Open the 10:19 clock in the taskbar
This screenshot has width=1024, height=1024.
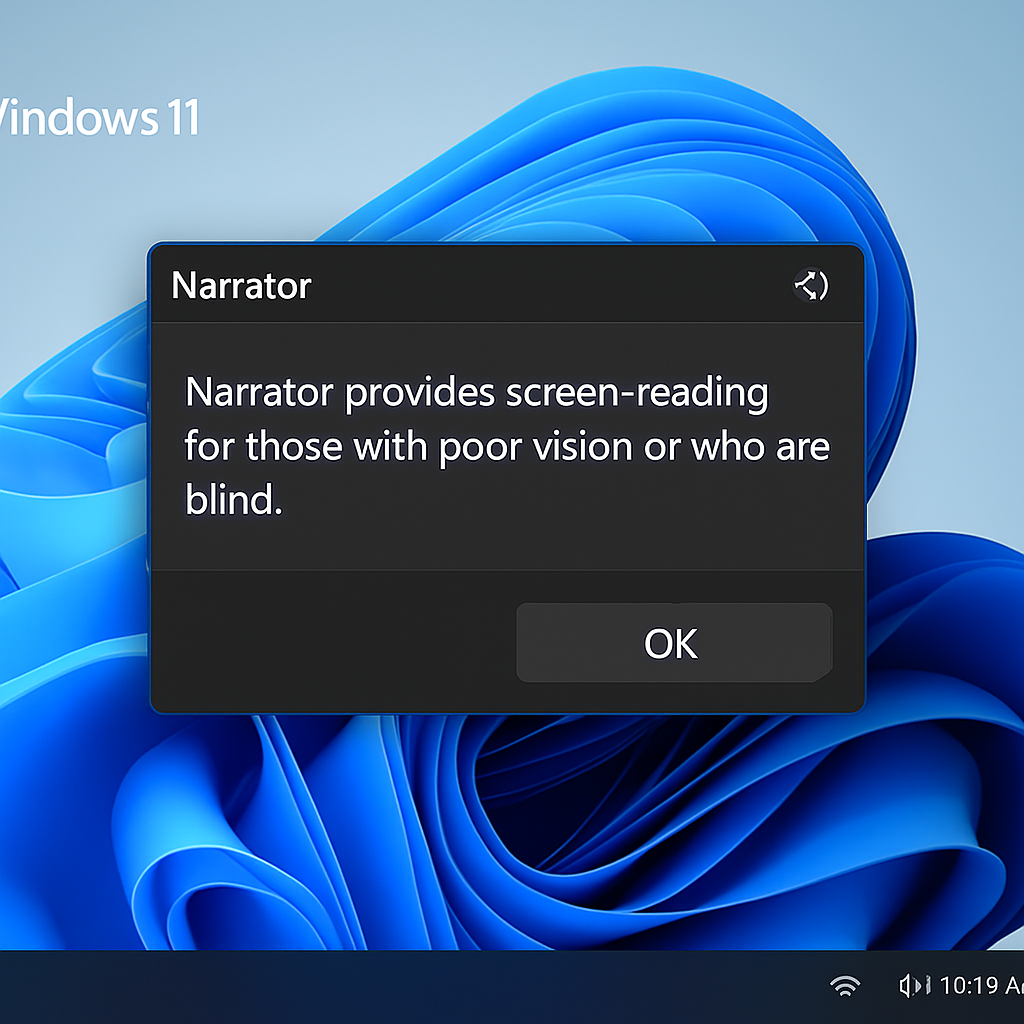[980, 986]
